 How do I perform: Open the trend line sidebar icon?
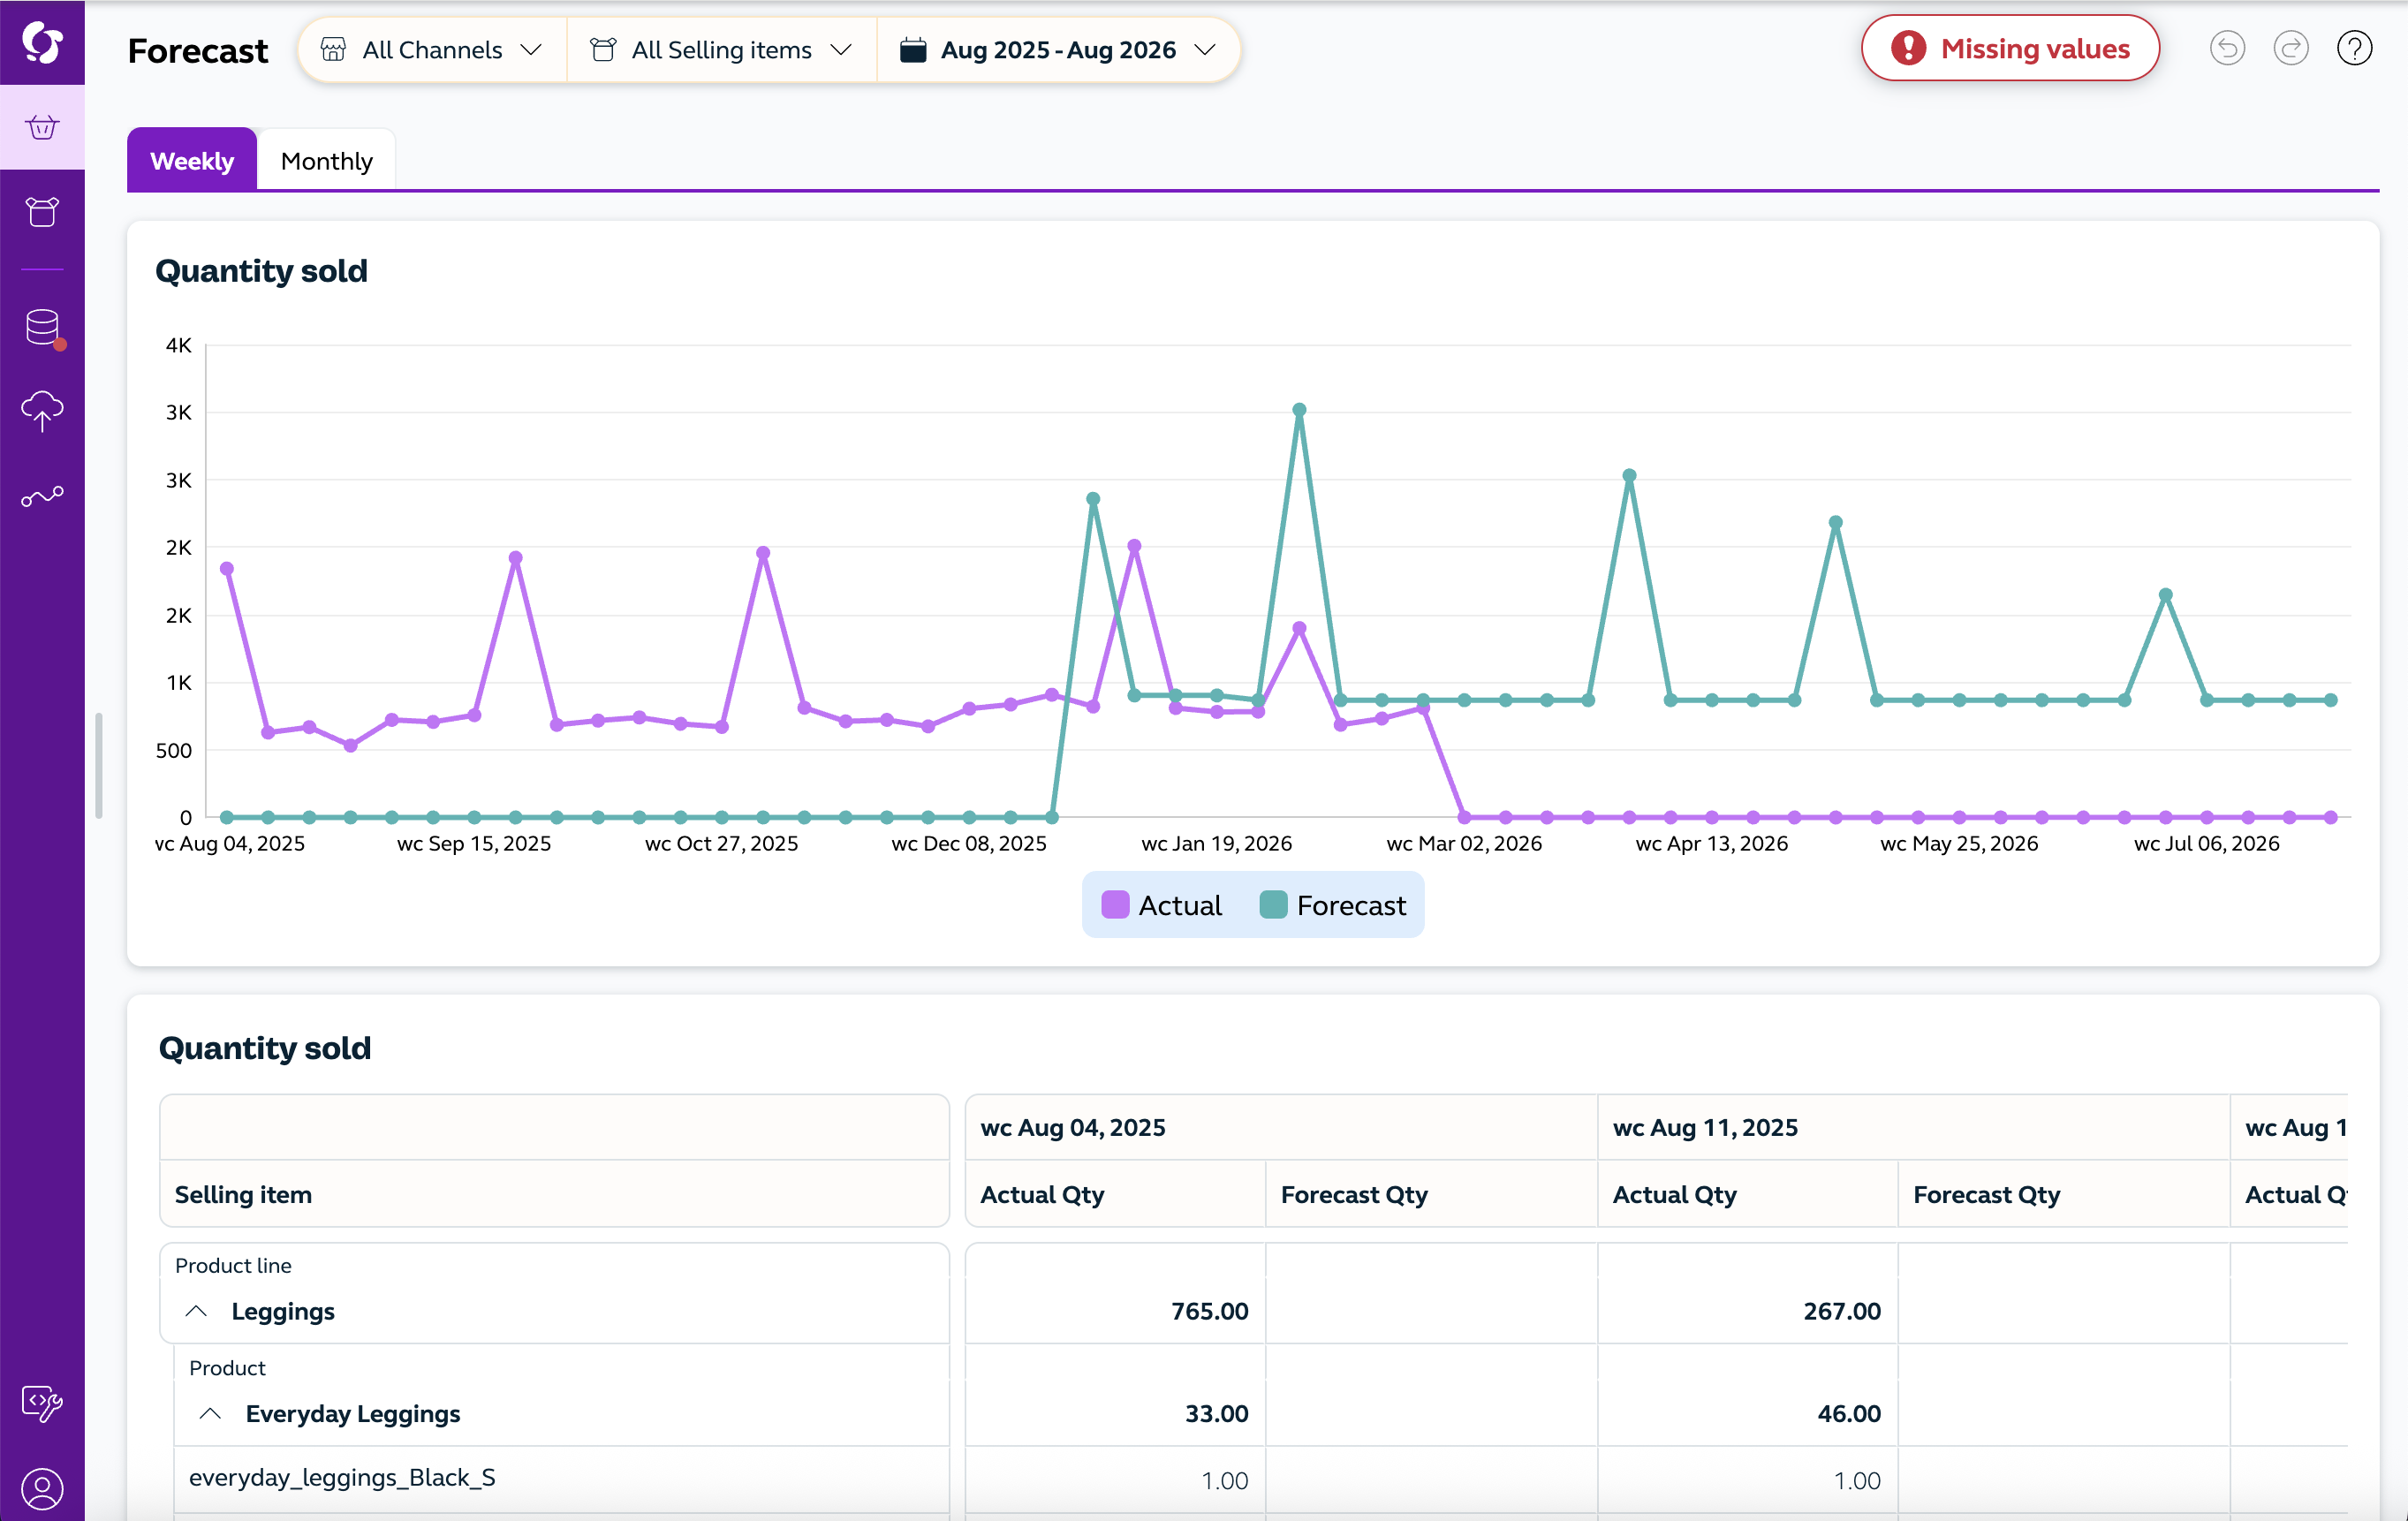(x=42, y=496)
